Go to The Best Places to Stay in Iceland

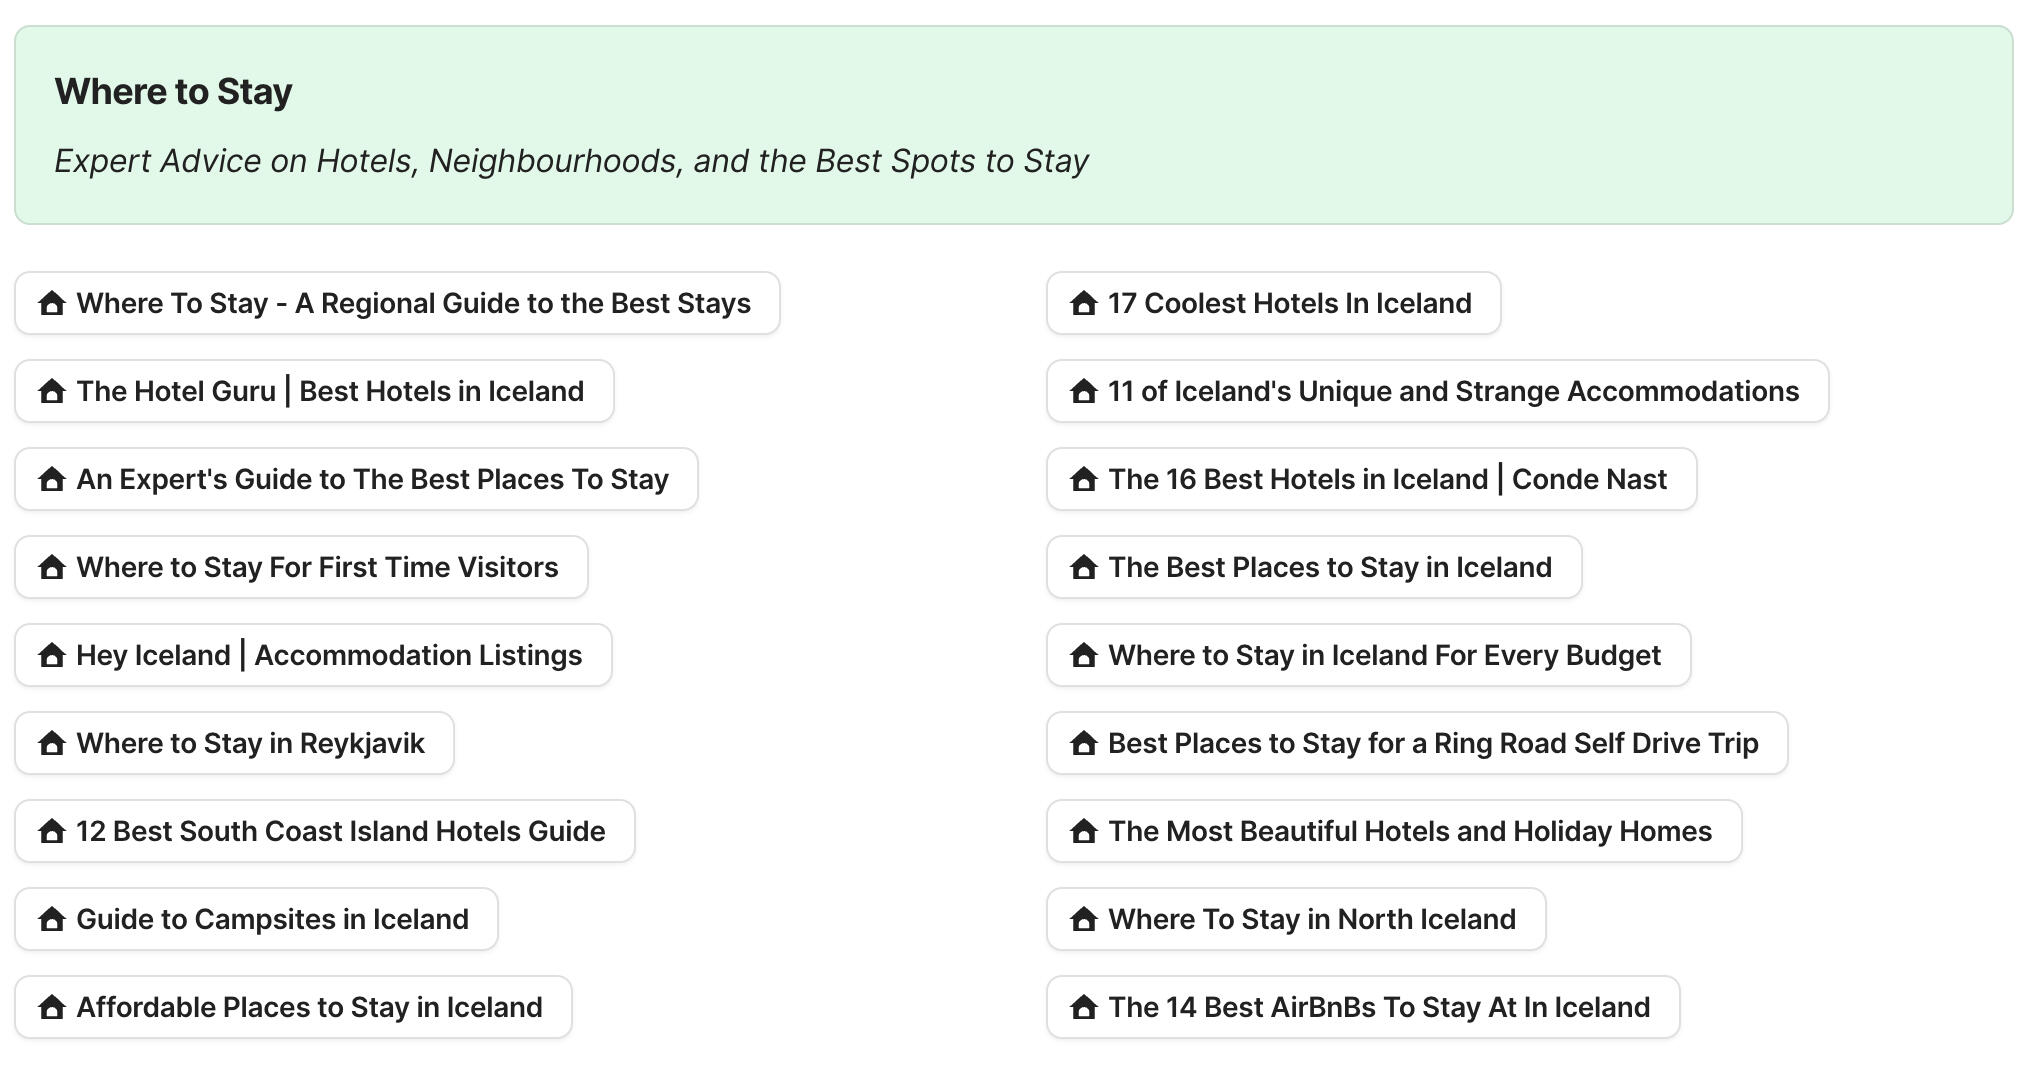[x=1330, y=567]
